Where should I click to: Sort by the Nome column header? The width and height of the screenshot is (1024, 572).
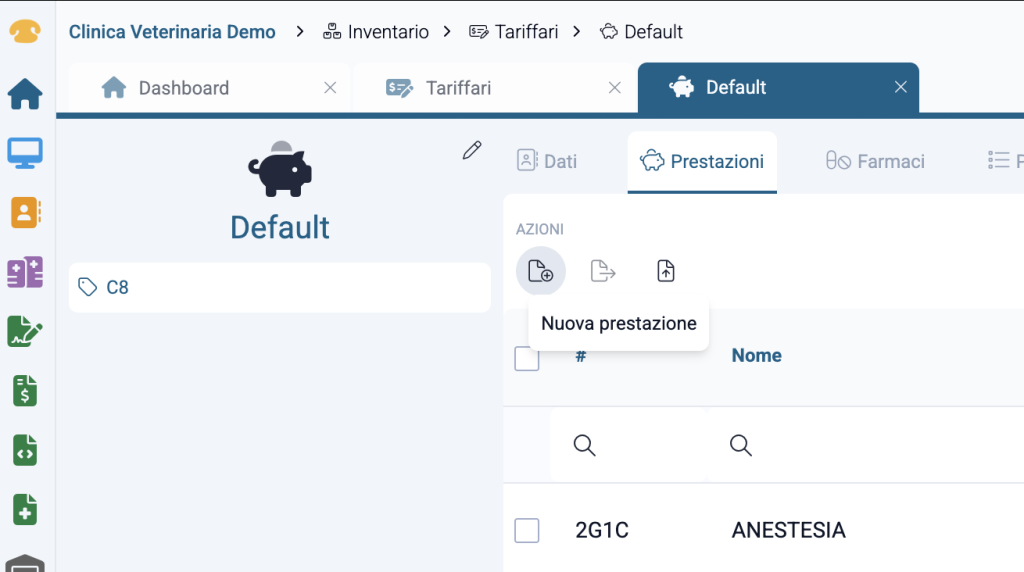(757, 355)
